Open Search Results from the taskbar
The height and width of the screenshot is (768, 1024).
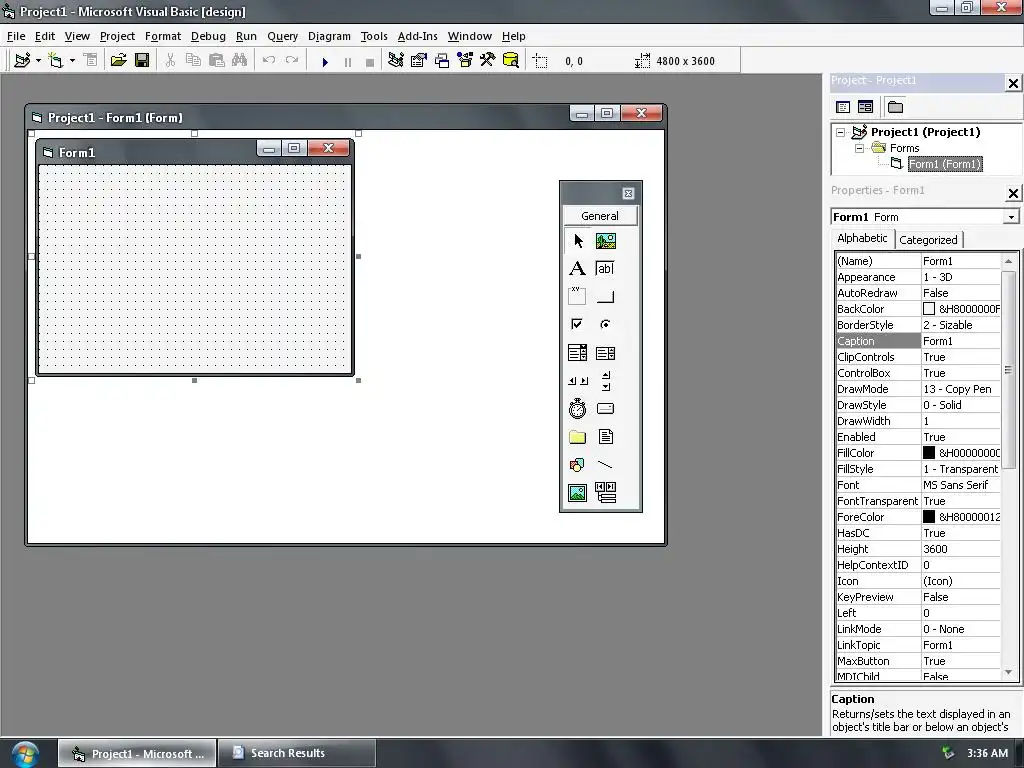coord(296,753)
